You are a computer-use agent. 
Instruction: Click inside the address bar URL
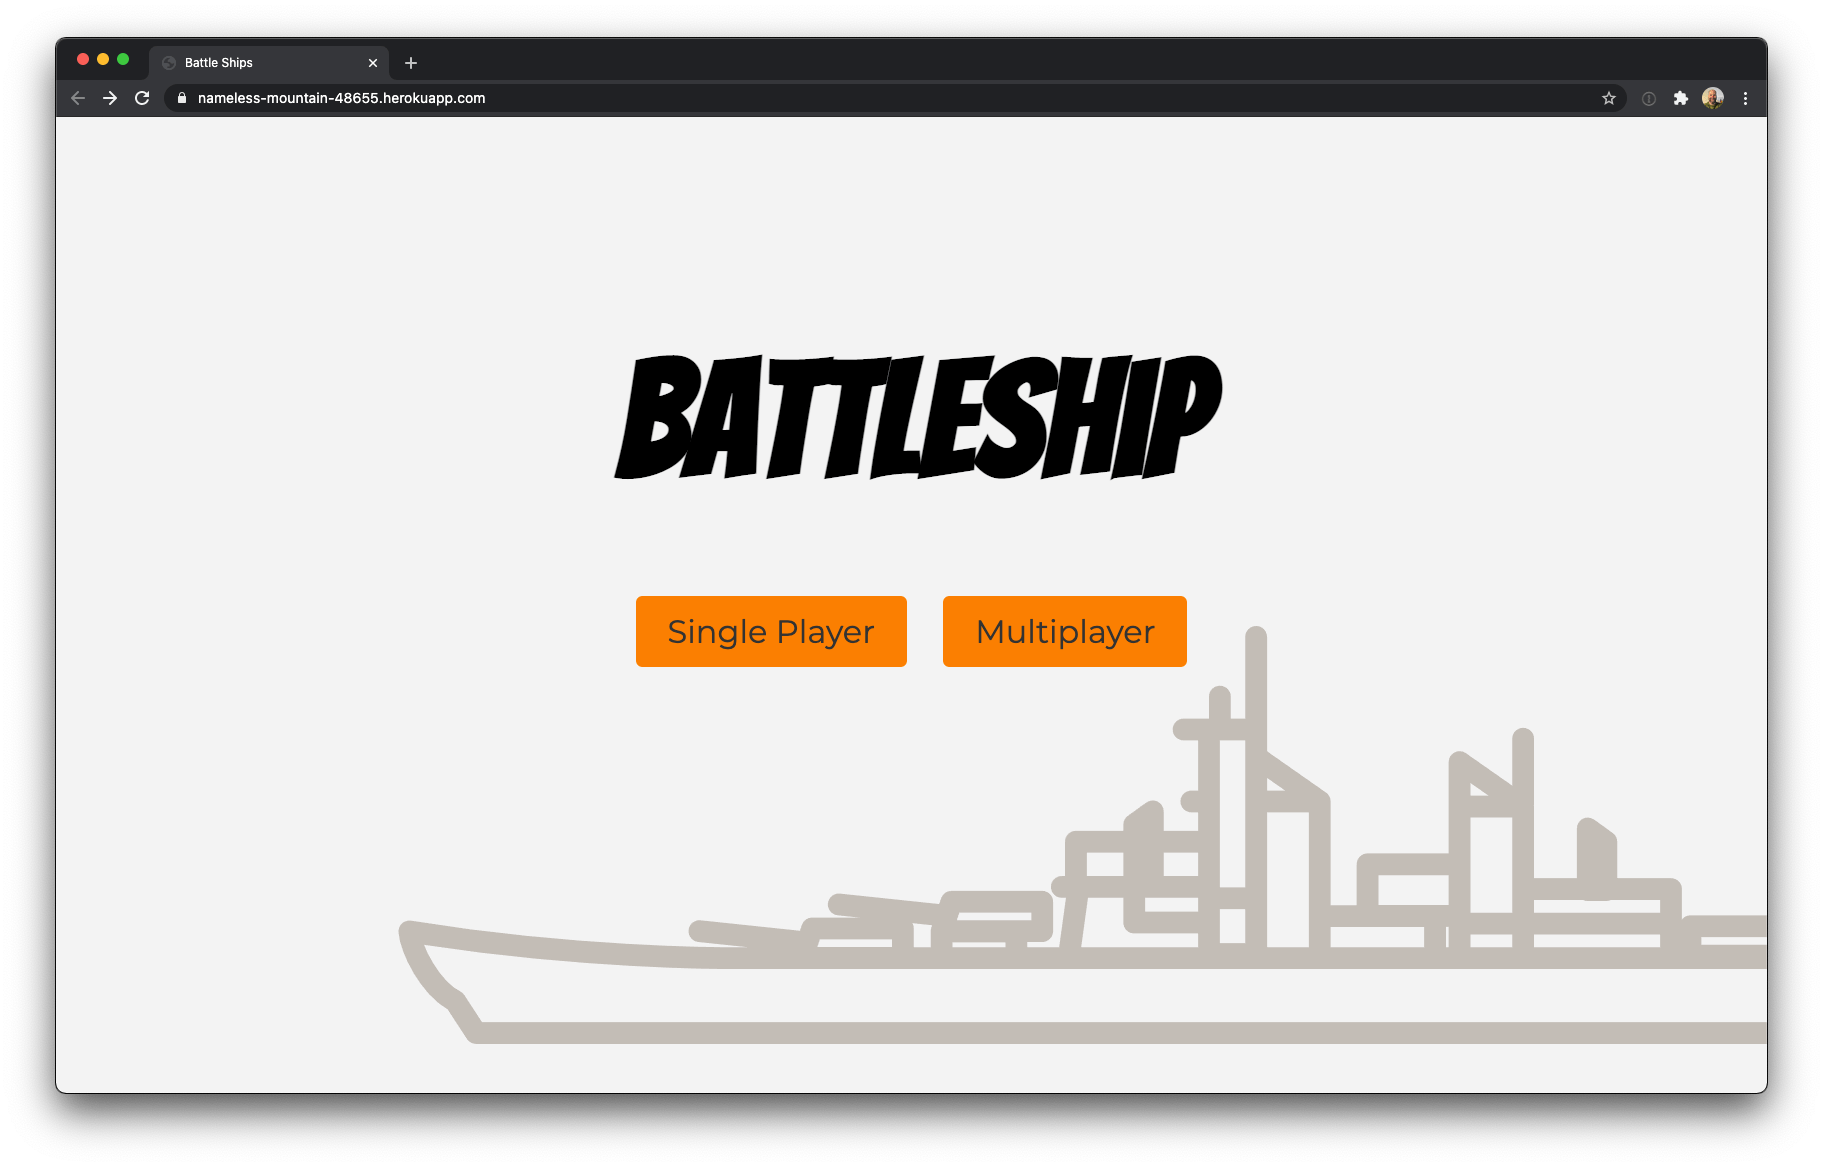(x=340, y=98)
